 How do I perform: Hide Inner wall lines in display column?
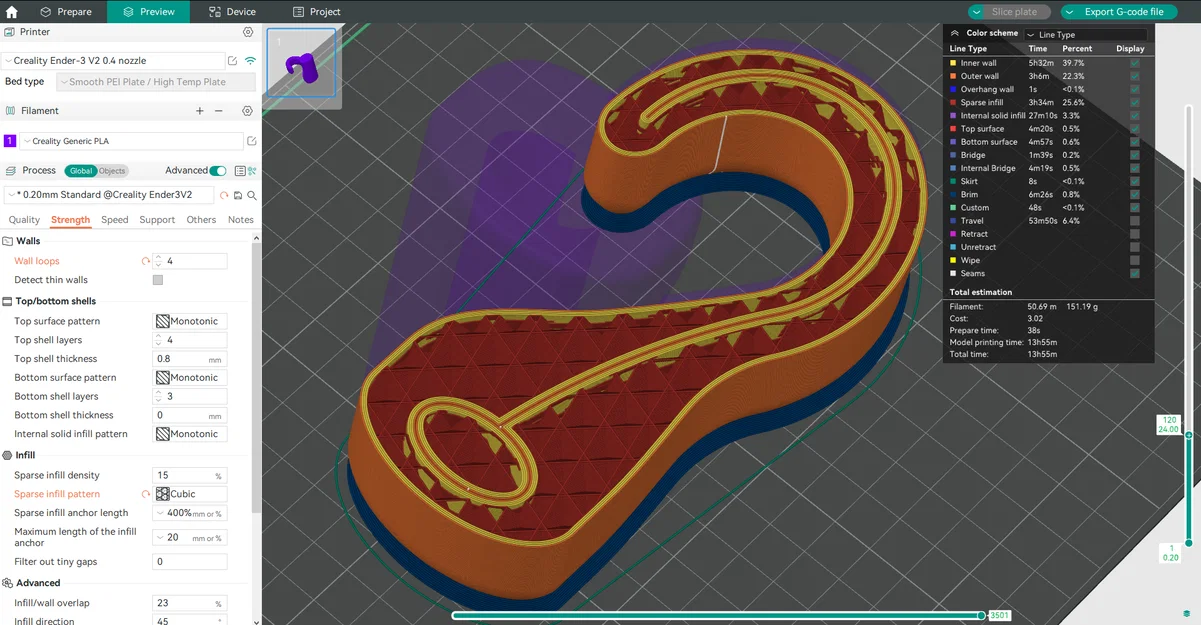[1134, 63]
